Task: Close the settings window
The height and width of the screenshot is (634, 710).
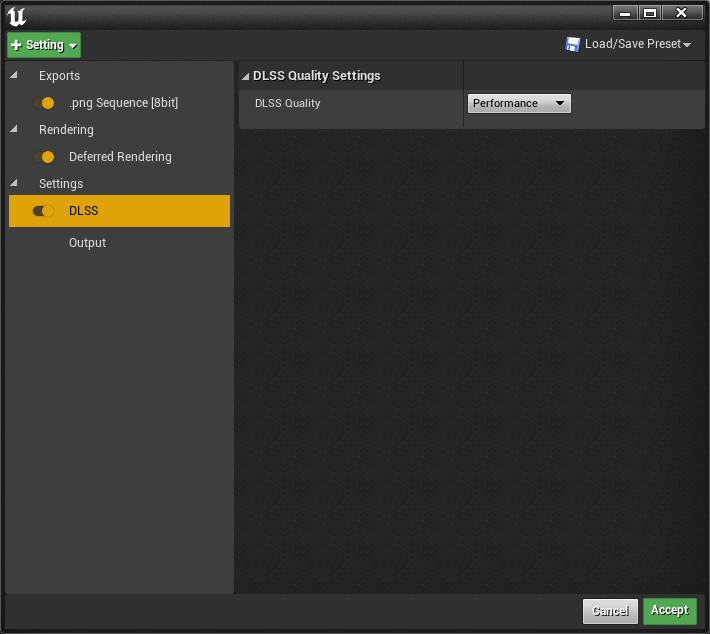Action: click(681, 13)
